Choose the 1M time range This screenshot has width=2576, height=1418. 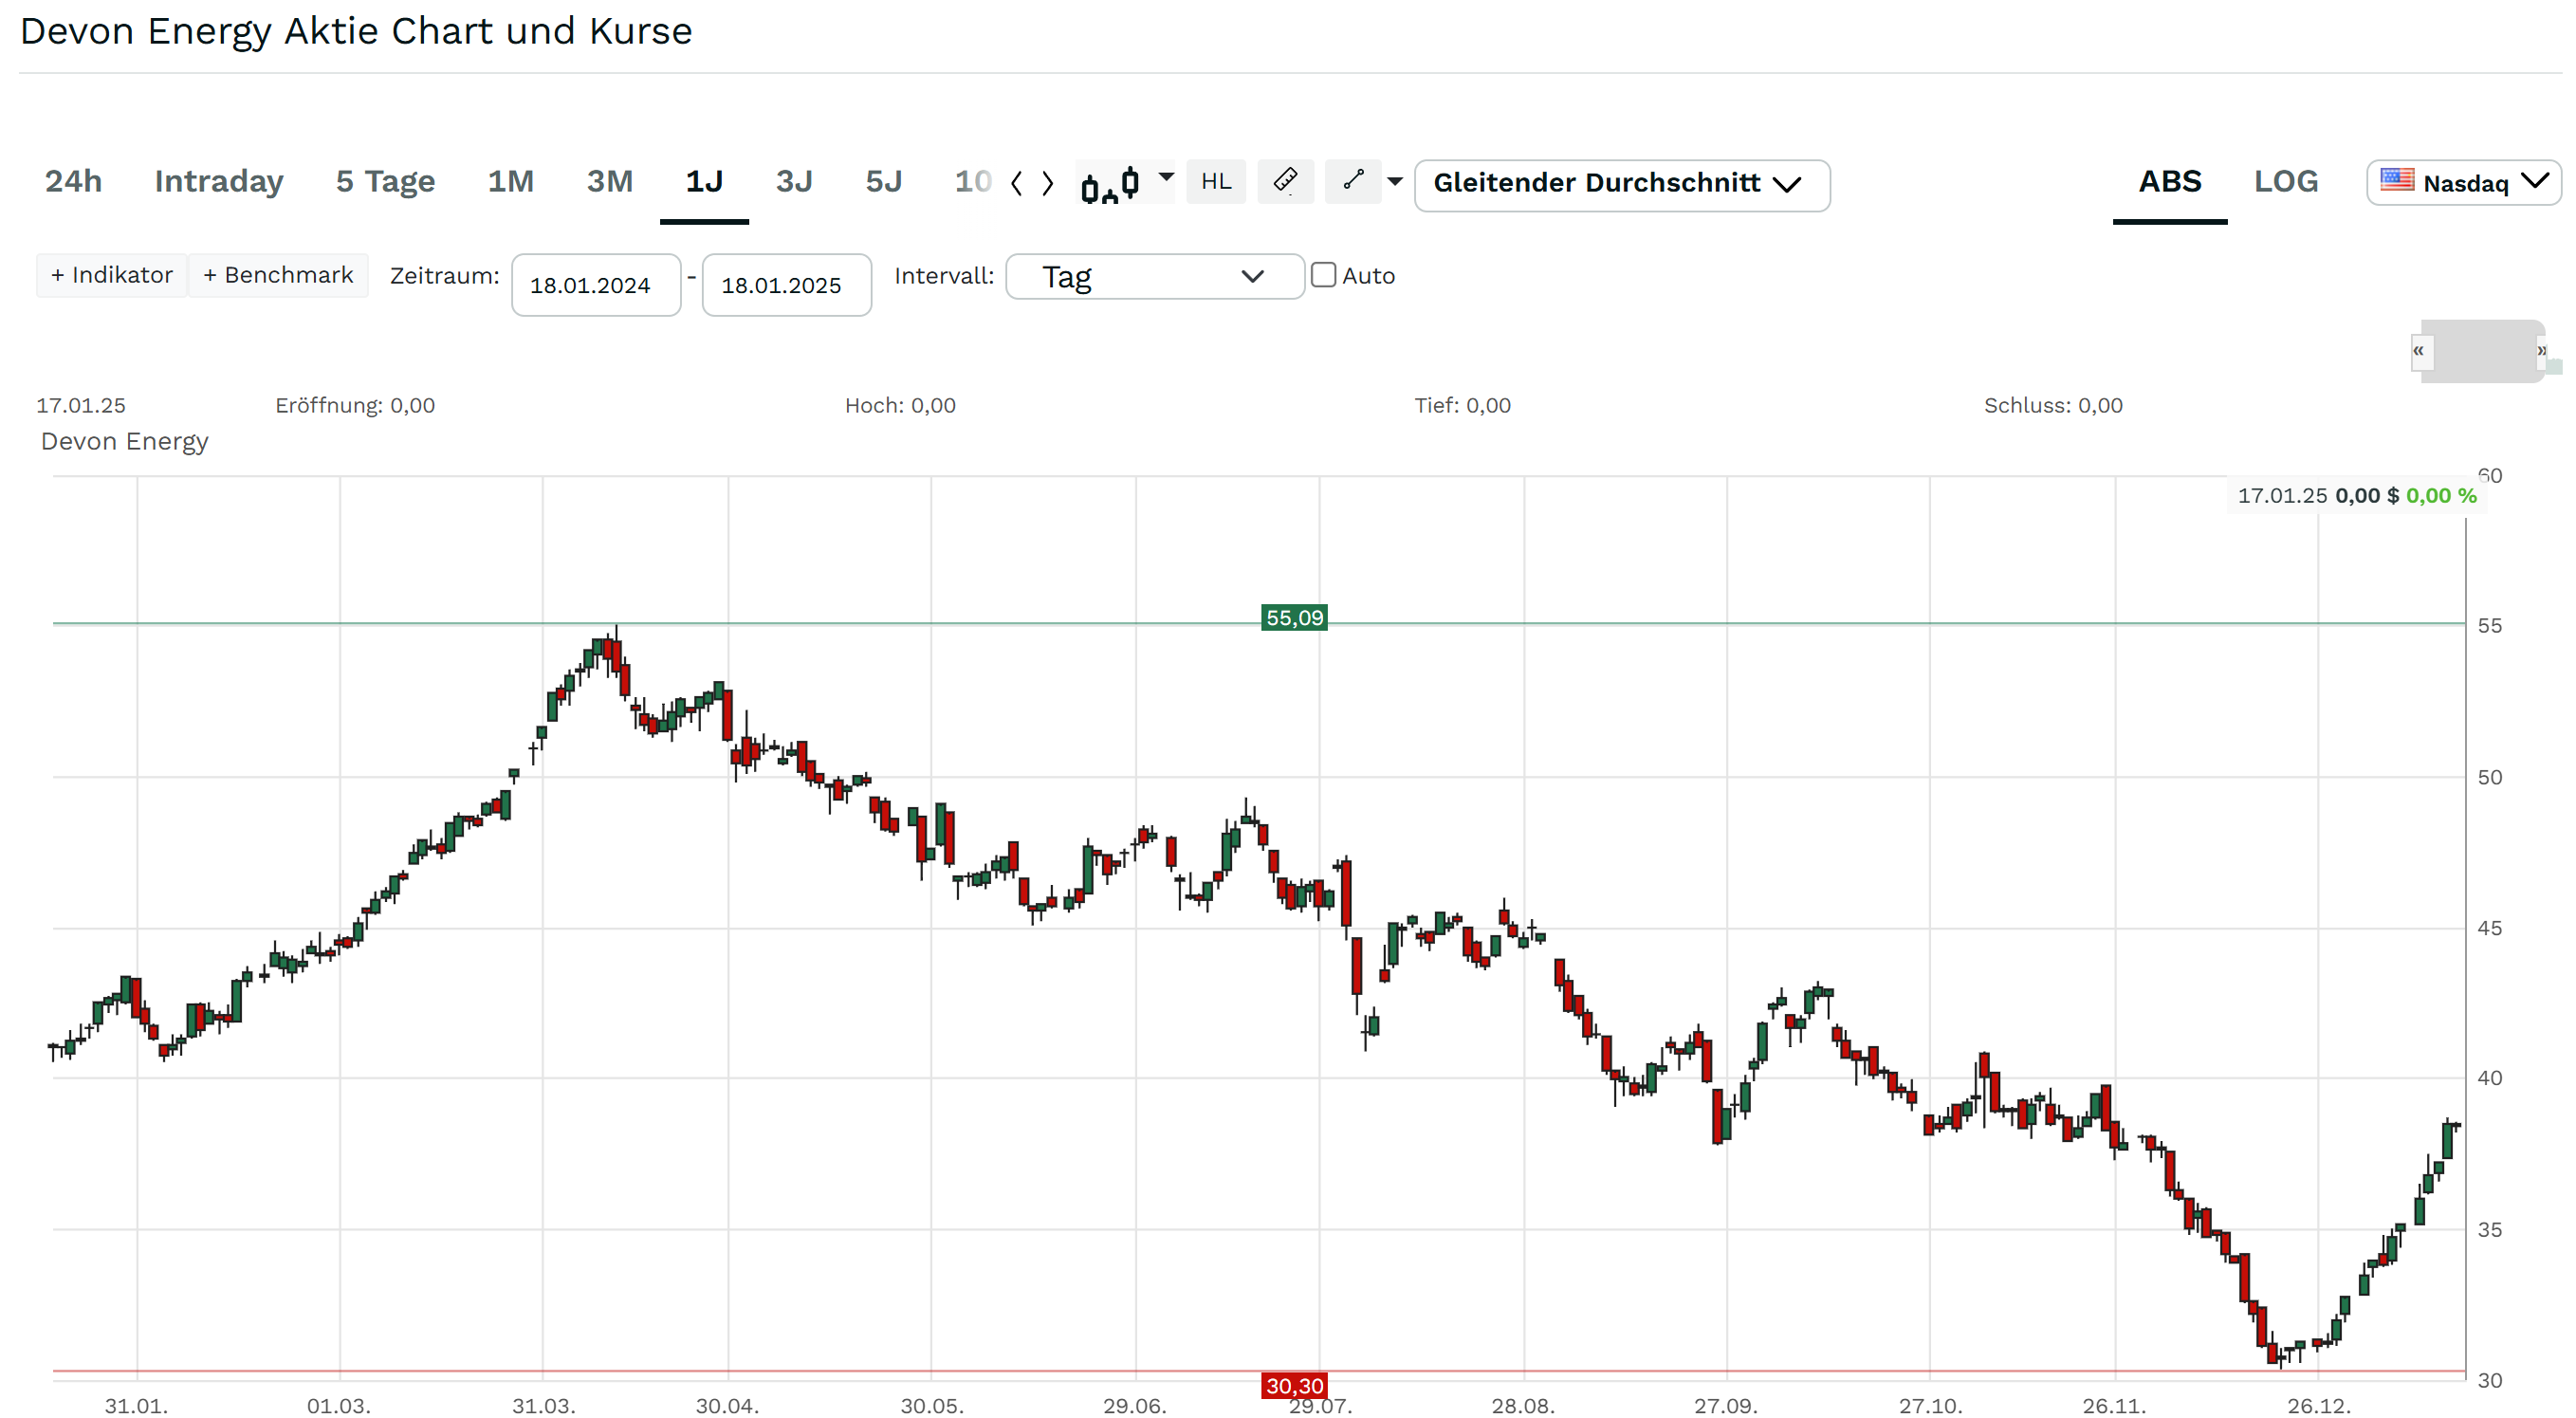(x=510, y=182)
